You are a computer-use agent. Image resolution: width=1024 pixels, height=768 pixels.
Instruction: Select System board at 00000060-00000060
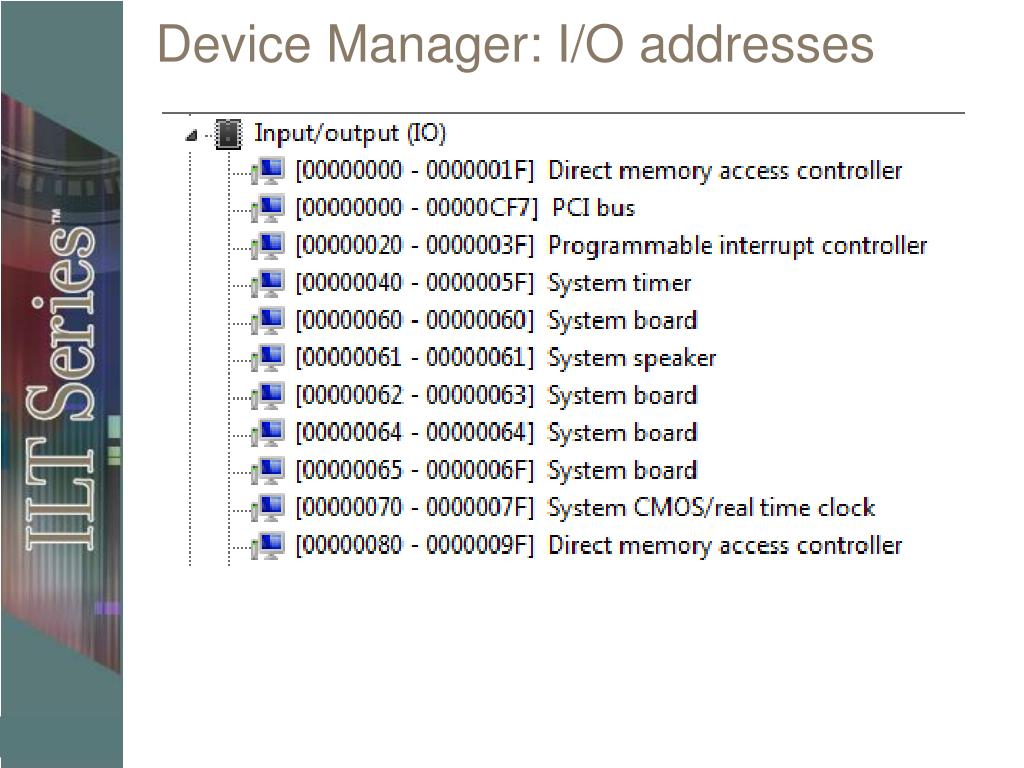496,321
